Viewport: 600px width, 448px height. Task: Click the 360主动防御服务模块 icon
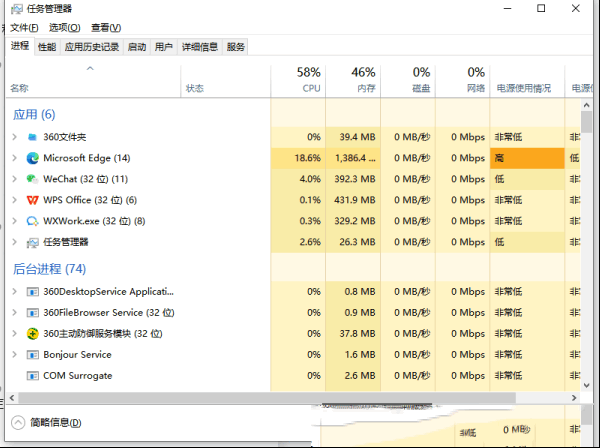33,334
